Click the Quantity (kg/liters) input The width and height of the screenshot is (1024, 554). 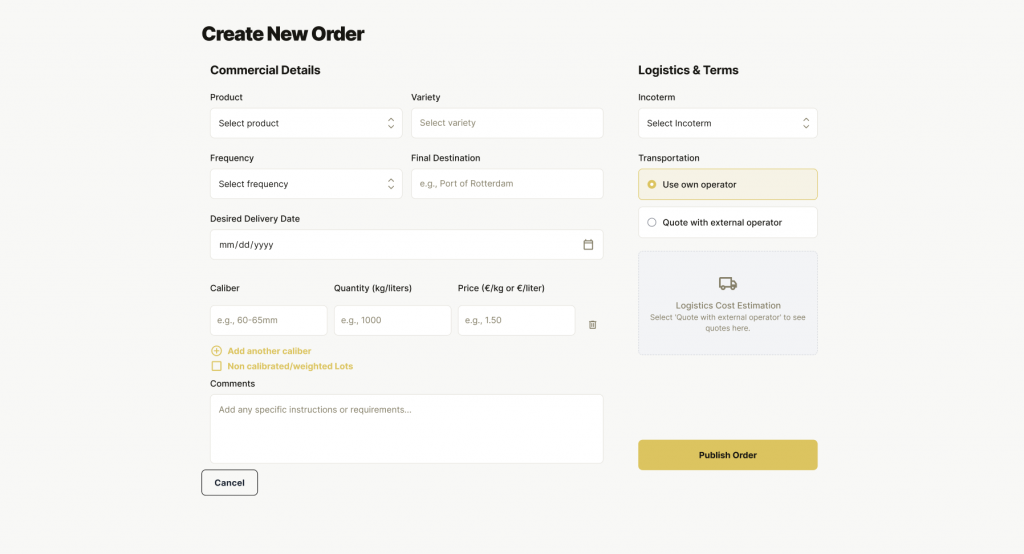point(392,320)
